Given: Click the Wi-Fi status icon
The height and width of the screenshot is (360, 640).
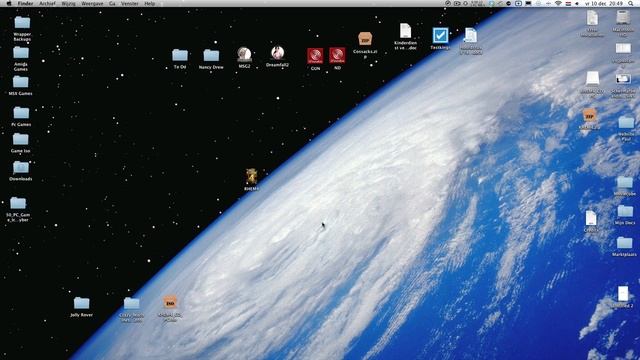Looking at the screenshot, I should [558, 3].
